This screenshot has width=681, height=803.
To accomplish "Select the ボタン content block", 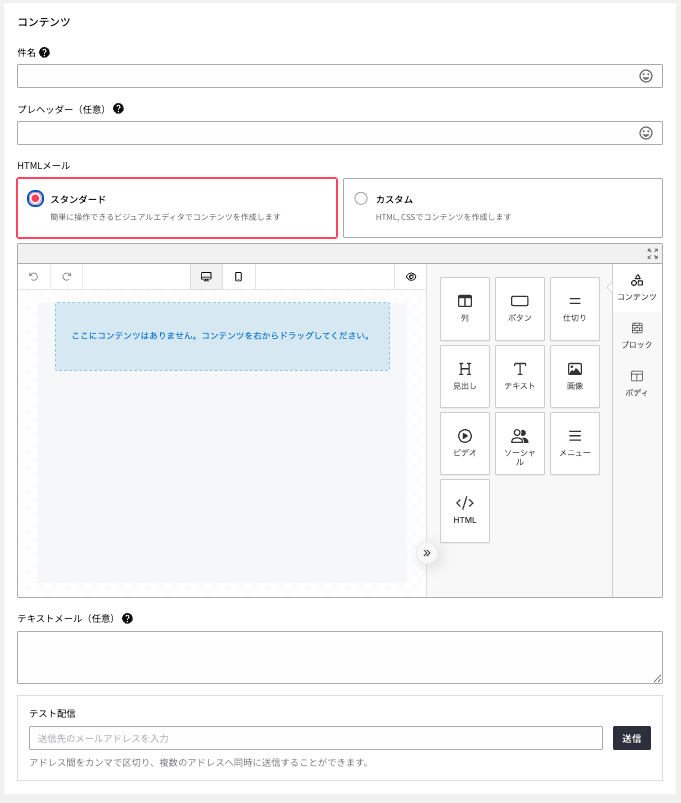I will click(520, 308).
